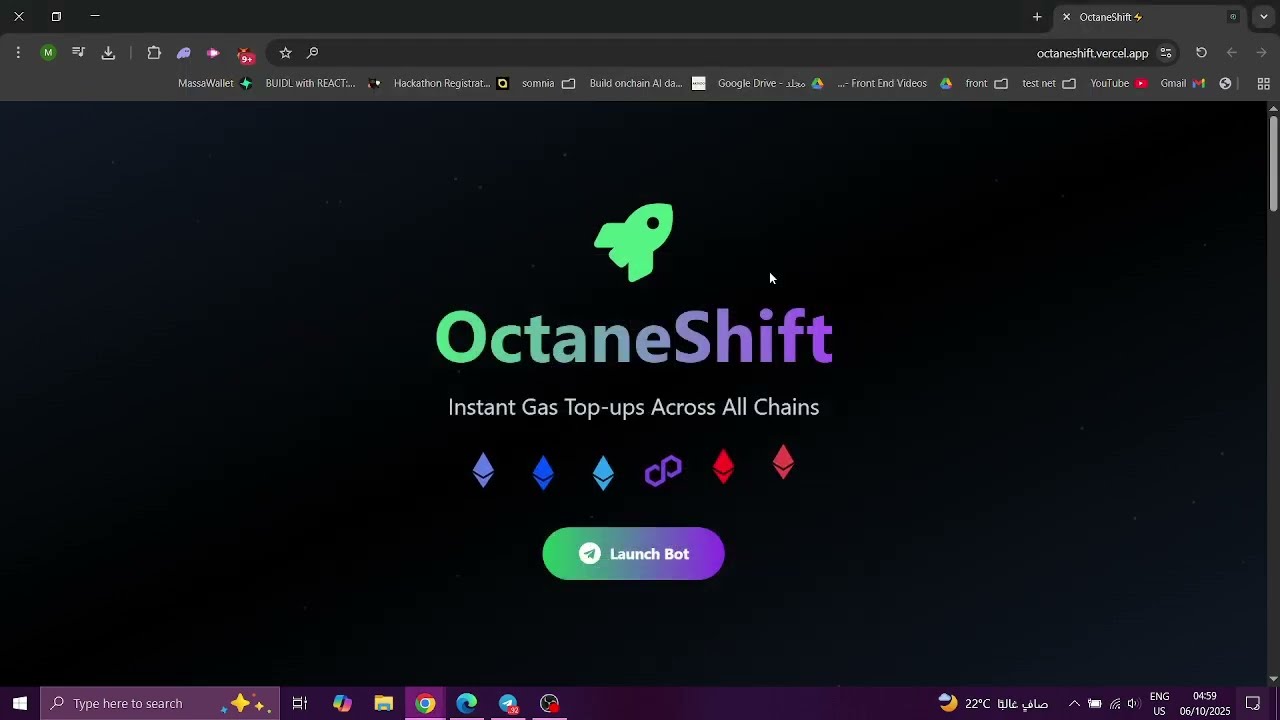Open the extension with the 9+ badge

tap(246, 55)
